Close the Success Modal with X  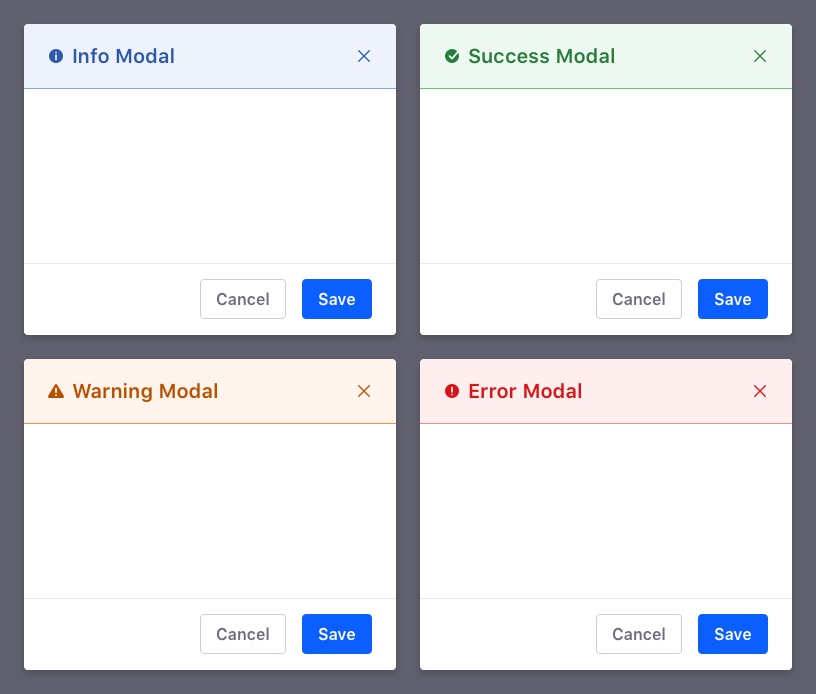[760, 56]
